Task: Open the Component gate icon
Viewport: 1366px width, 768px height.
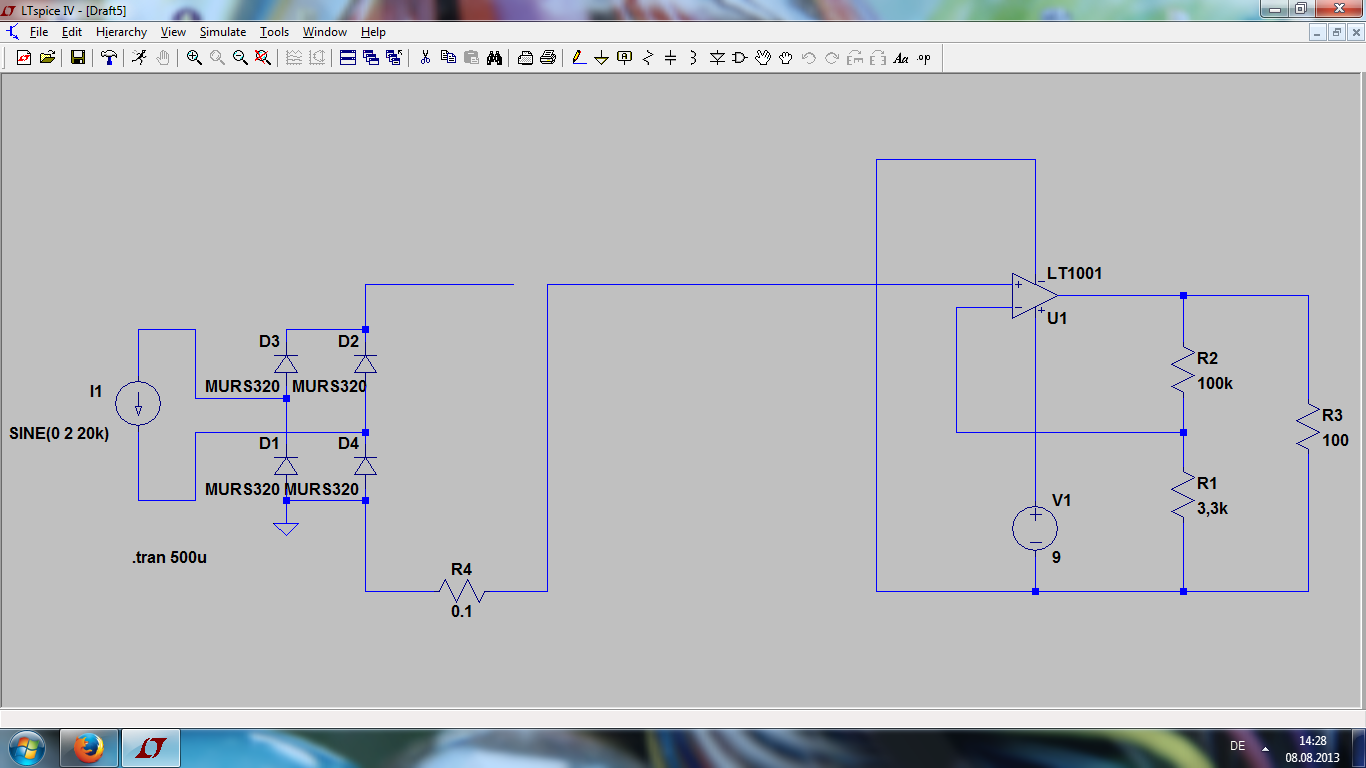Action: [x=740, y=58]
